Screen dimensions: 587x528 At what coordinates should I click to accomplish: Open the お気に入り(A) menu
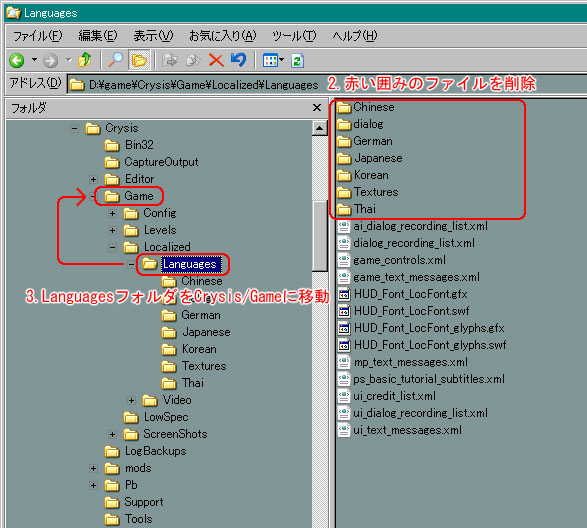[x=223, y=36]
